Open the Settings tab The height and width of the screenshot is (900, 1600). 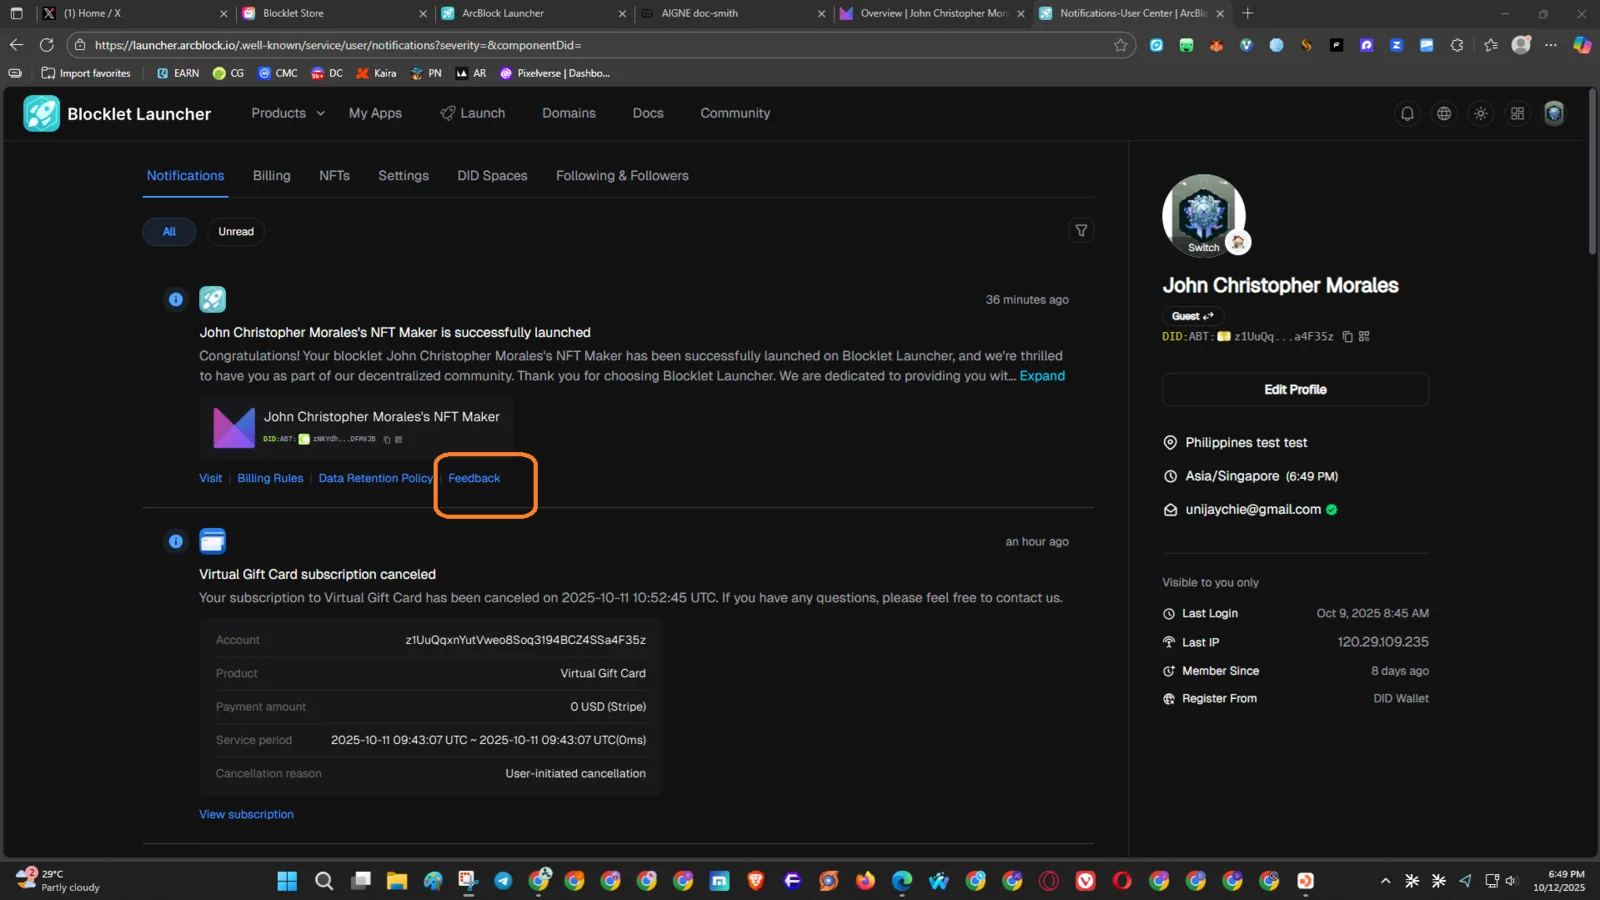tap(403, 176)
